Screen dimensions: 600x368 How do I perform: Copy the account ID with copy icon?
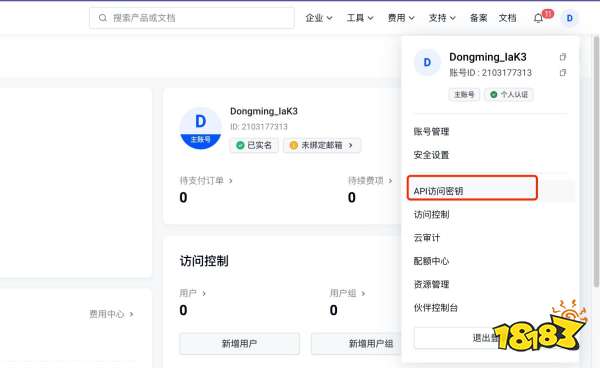pos(563,73)
